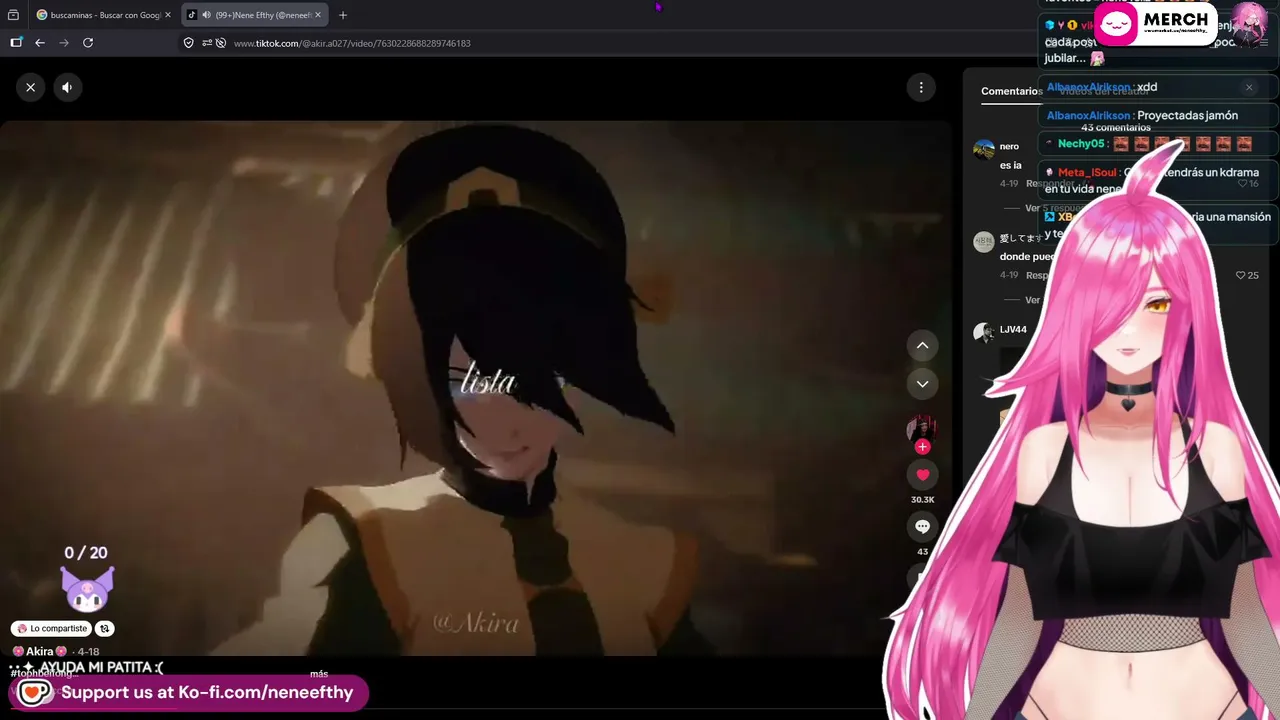Close the buscaminas browser tab
Image resolution: width=1280 pixels, height=720 pixels.
click(168, 15)
